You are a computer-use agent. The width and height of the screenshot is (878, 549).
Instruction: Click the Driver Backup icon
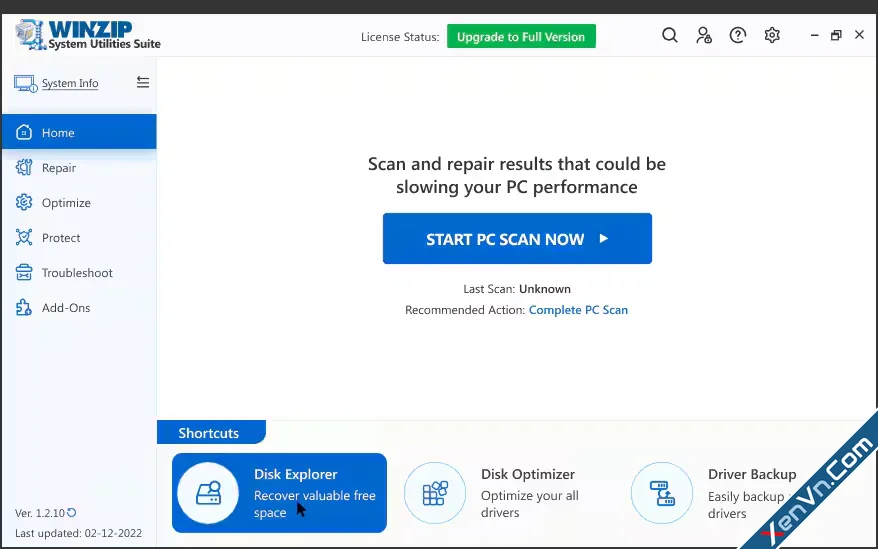point(662,493)
